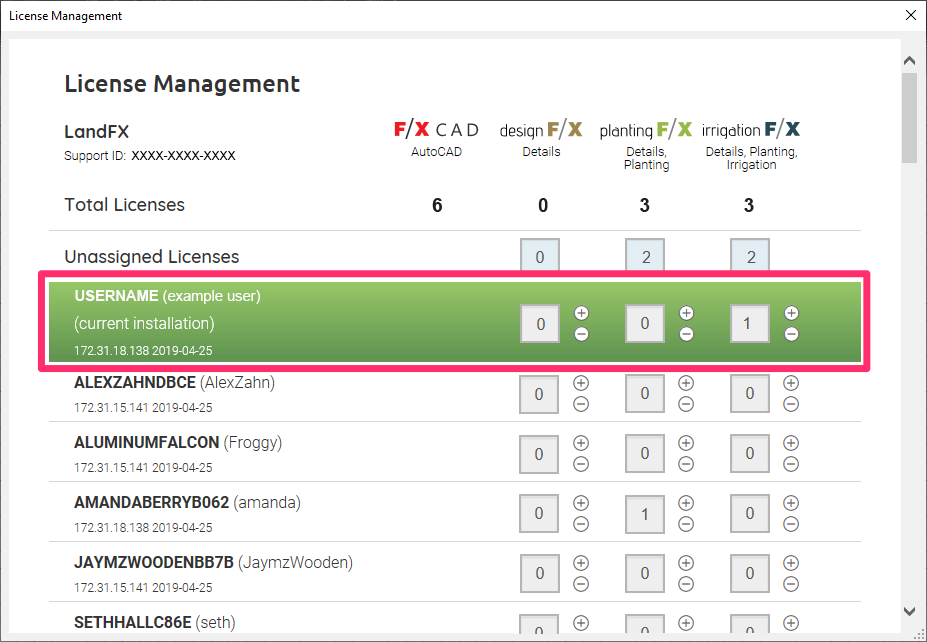This screenshot has height=642, width=927.
Task: Remove a Planting F/X license from JAYMZWOODENBB7B
Action: click(686, 584)
